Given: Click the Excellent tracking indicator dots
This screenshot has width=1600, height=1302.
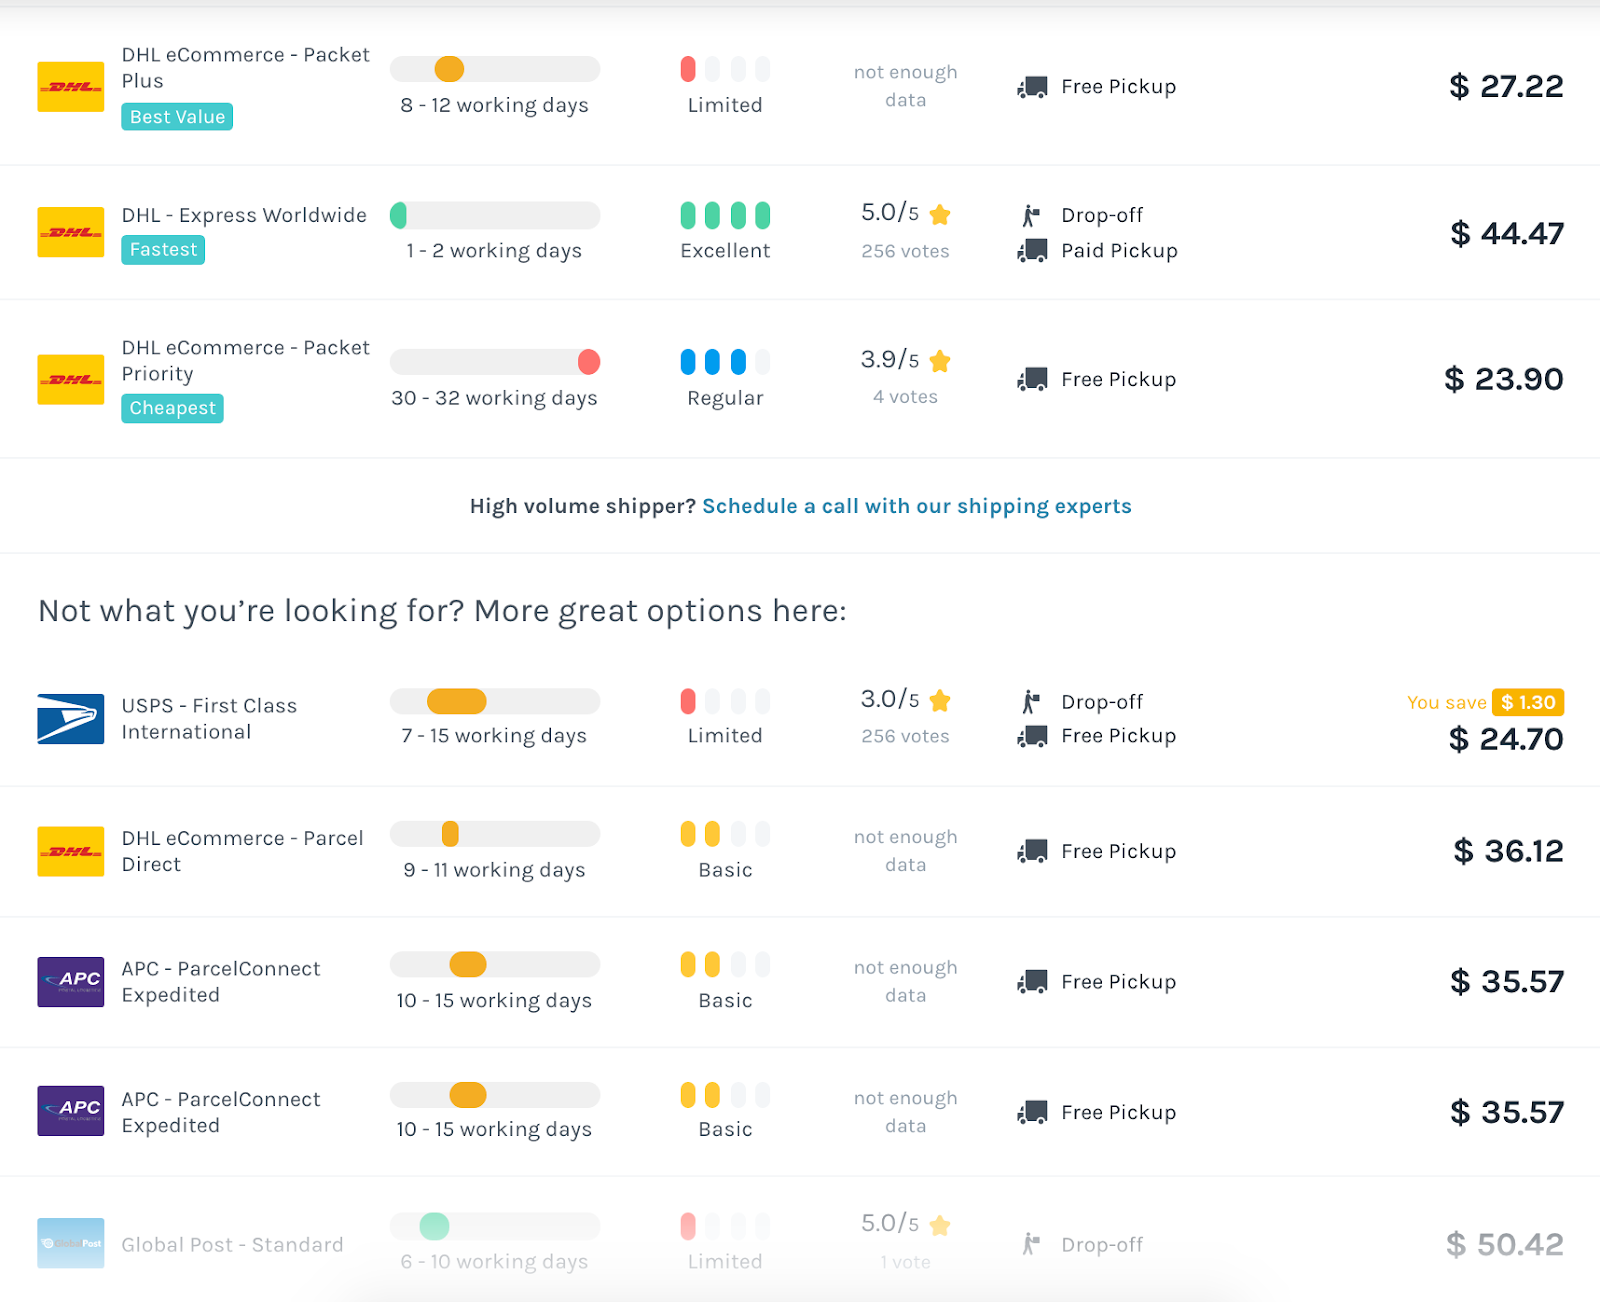Looking at the screenshot, I should point(725,215).
